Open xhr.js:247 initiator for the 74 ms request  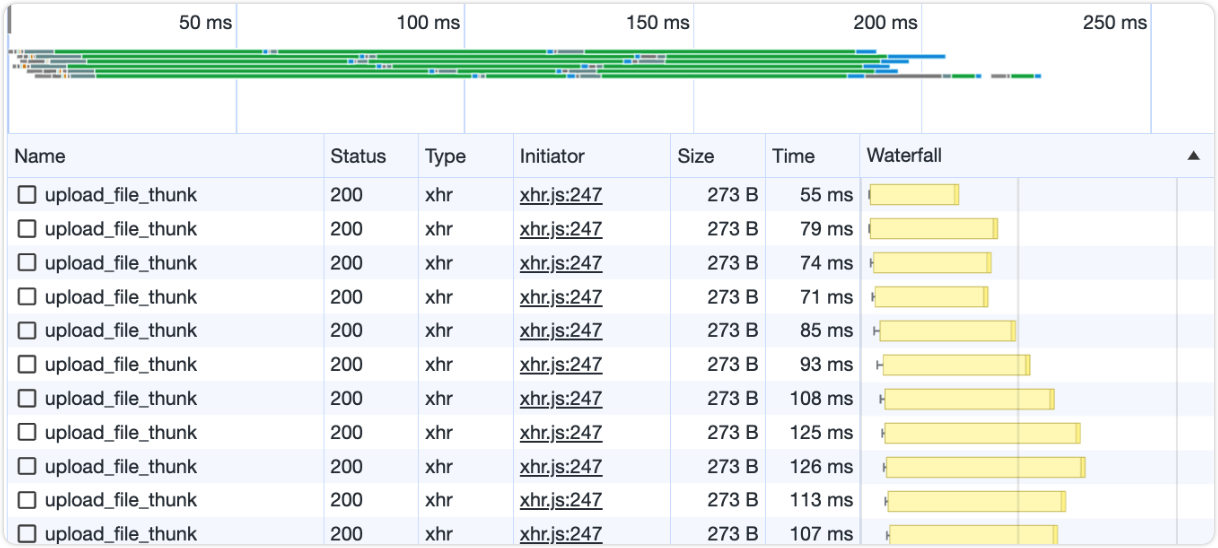pyautogui.click(x=561, y=263)
